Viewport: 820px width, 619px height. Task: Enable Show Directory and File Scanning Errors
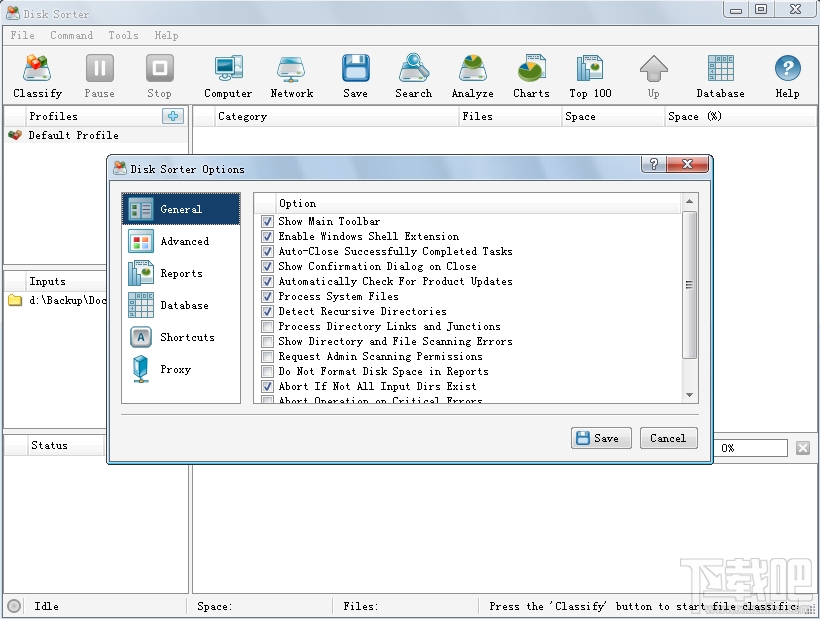pyautogui.click(x=267, y=341)
